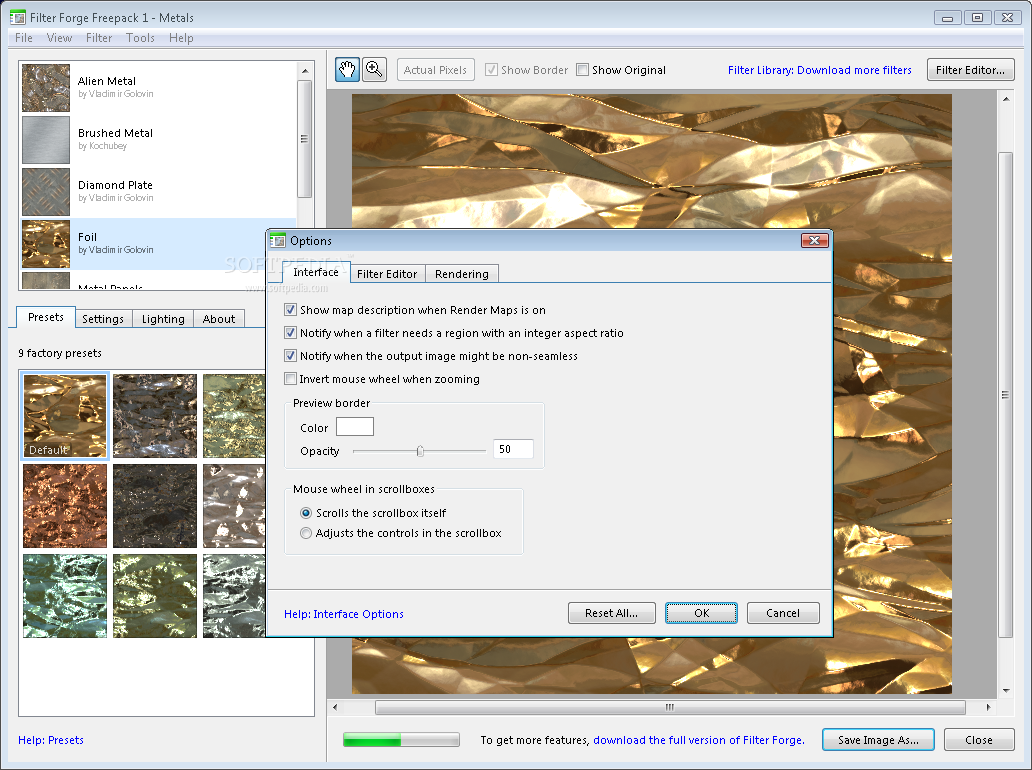
Task: Select the Alien Metal filter thumbnail
Action: pyautogui.click(x=46, y=88)
